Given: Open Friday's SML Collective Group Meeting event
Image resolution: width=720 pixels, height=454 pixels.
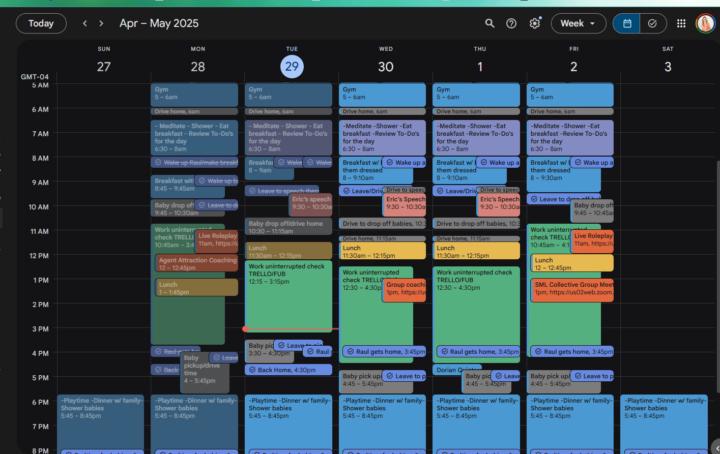Looking at the screenshot, I should 572,290.
